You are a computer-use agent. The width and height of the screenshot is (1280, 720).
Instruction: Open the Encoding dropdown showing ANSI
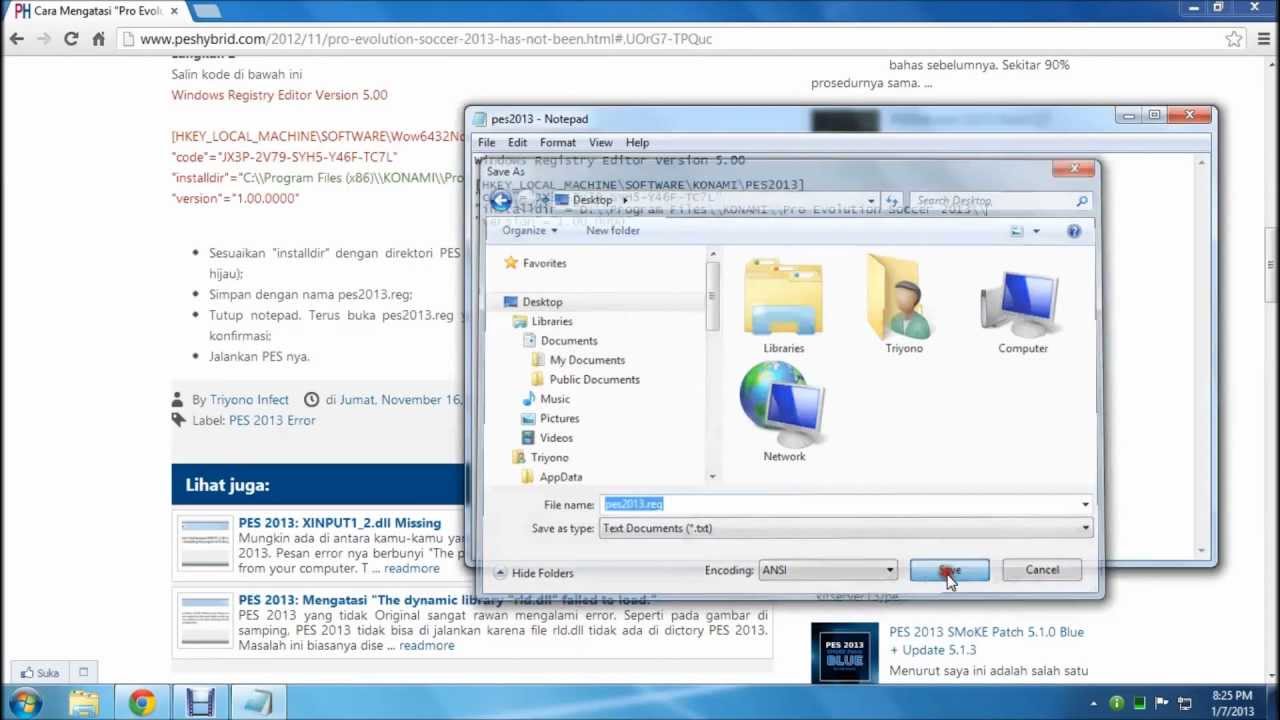827,570
